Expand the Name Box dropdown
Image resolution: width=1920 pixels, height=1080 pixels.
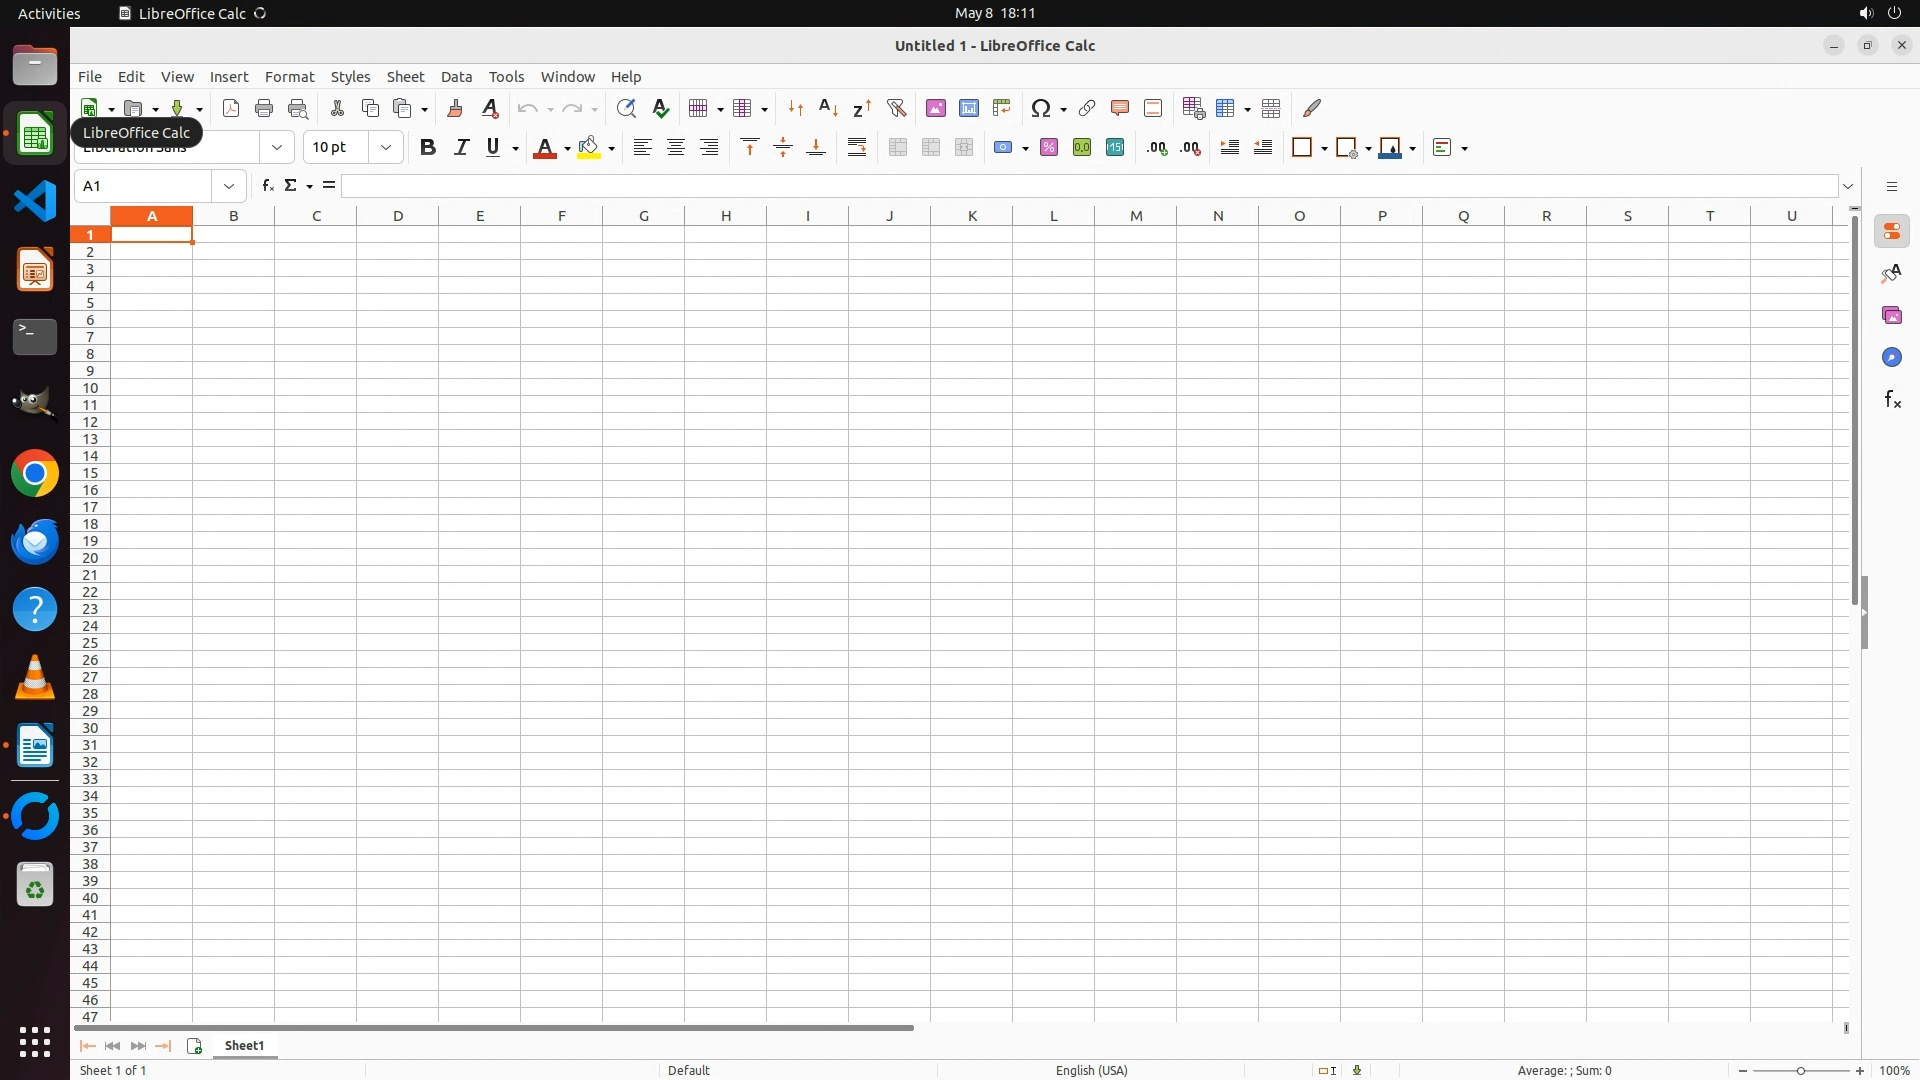click(229, 186)
